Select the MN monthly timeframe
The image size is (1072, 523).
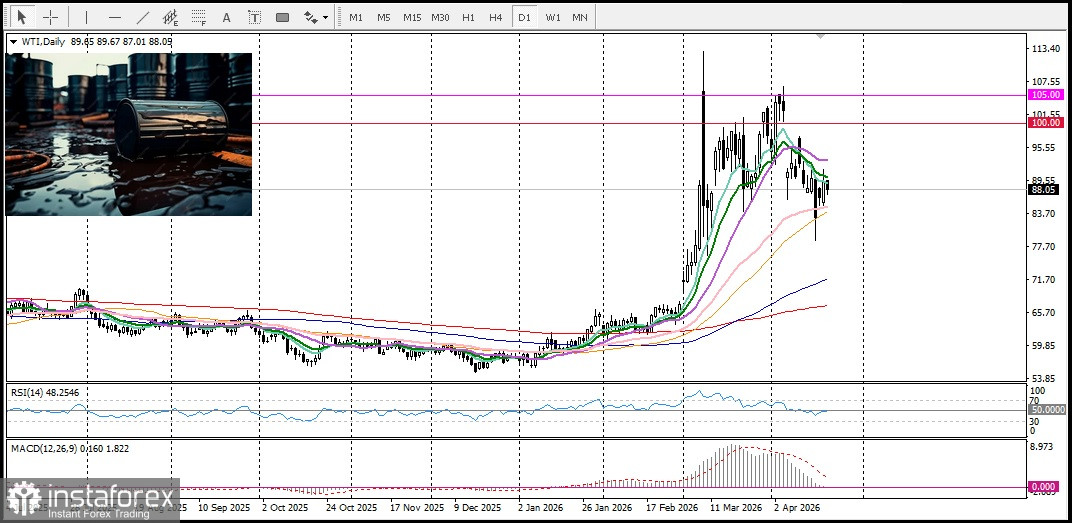click(x=580, y=17)
